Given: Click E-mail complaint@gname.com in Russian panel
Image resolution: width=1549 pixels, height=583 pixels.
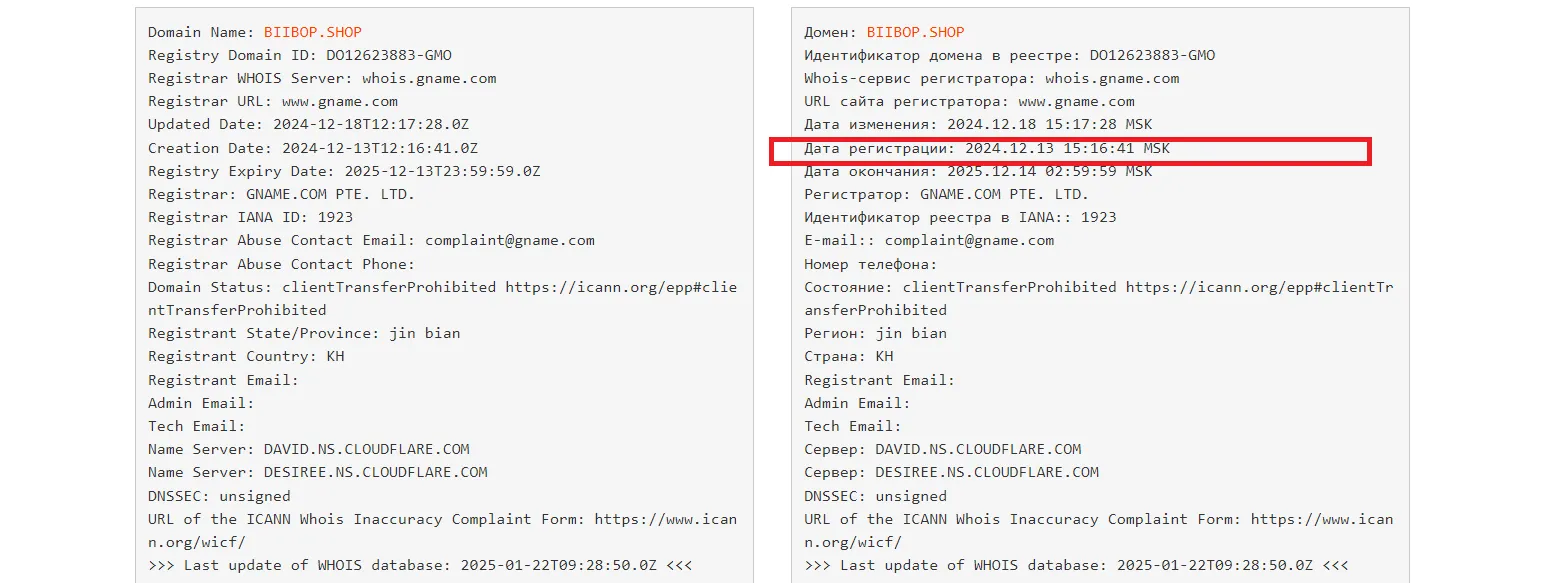Looking at the screenshot, I should 969,240.
